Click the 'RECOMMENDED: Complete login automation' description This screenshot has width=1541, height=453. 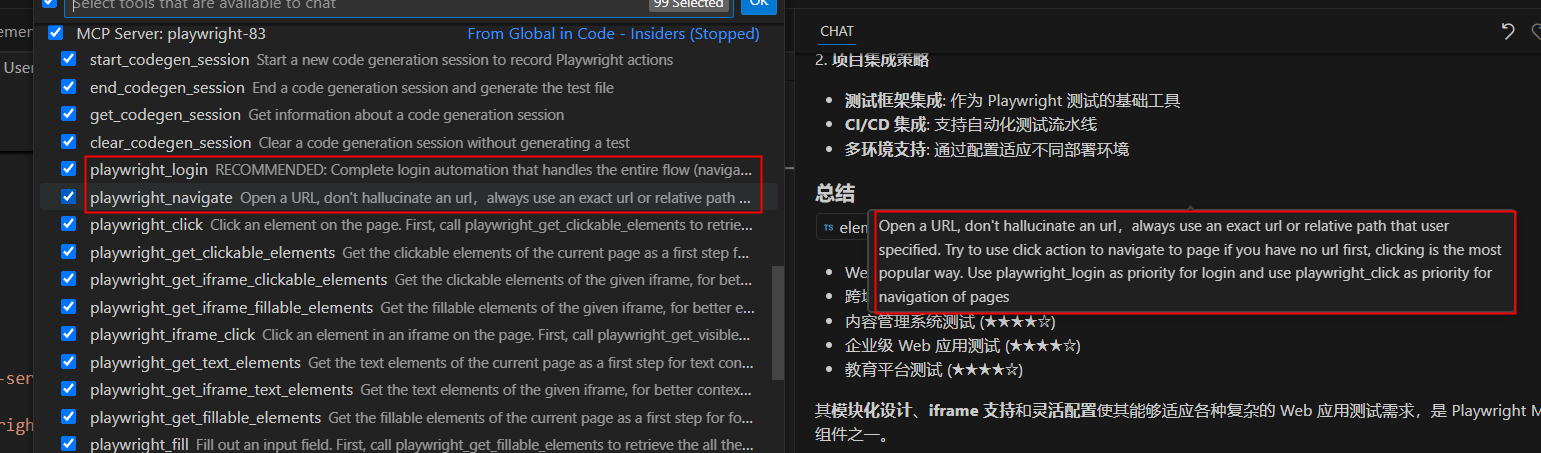click(x=484, y=170)
